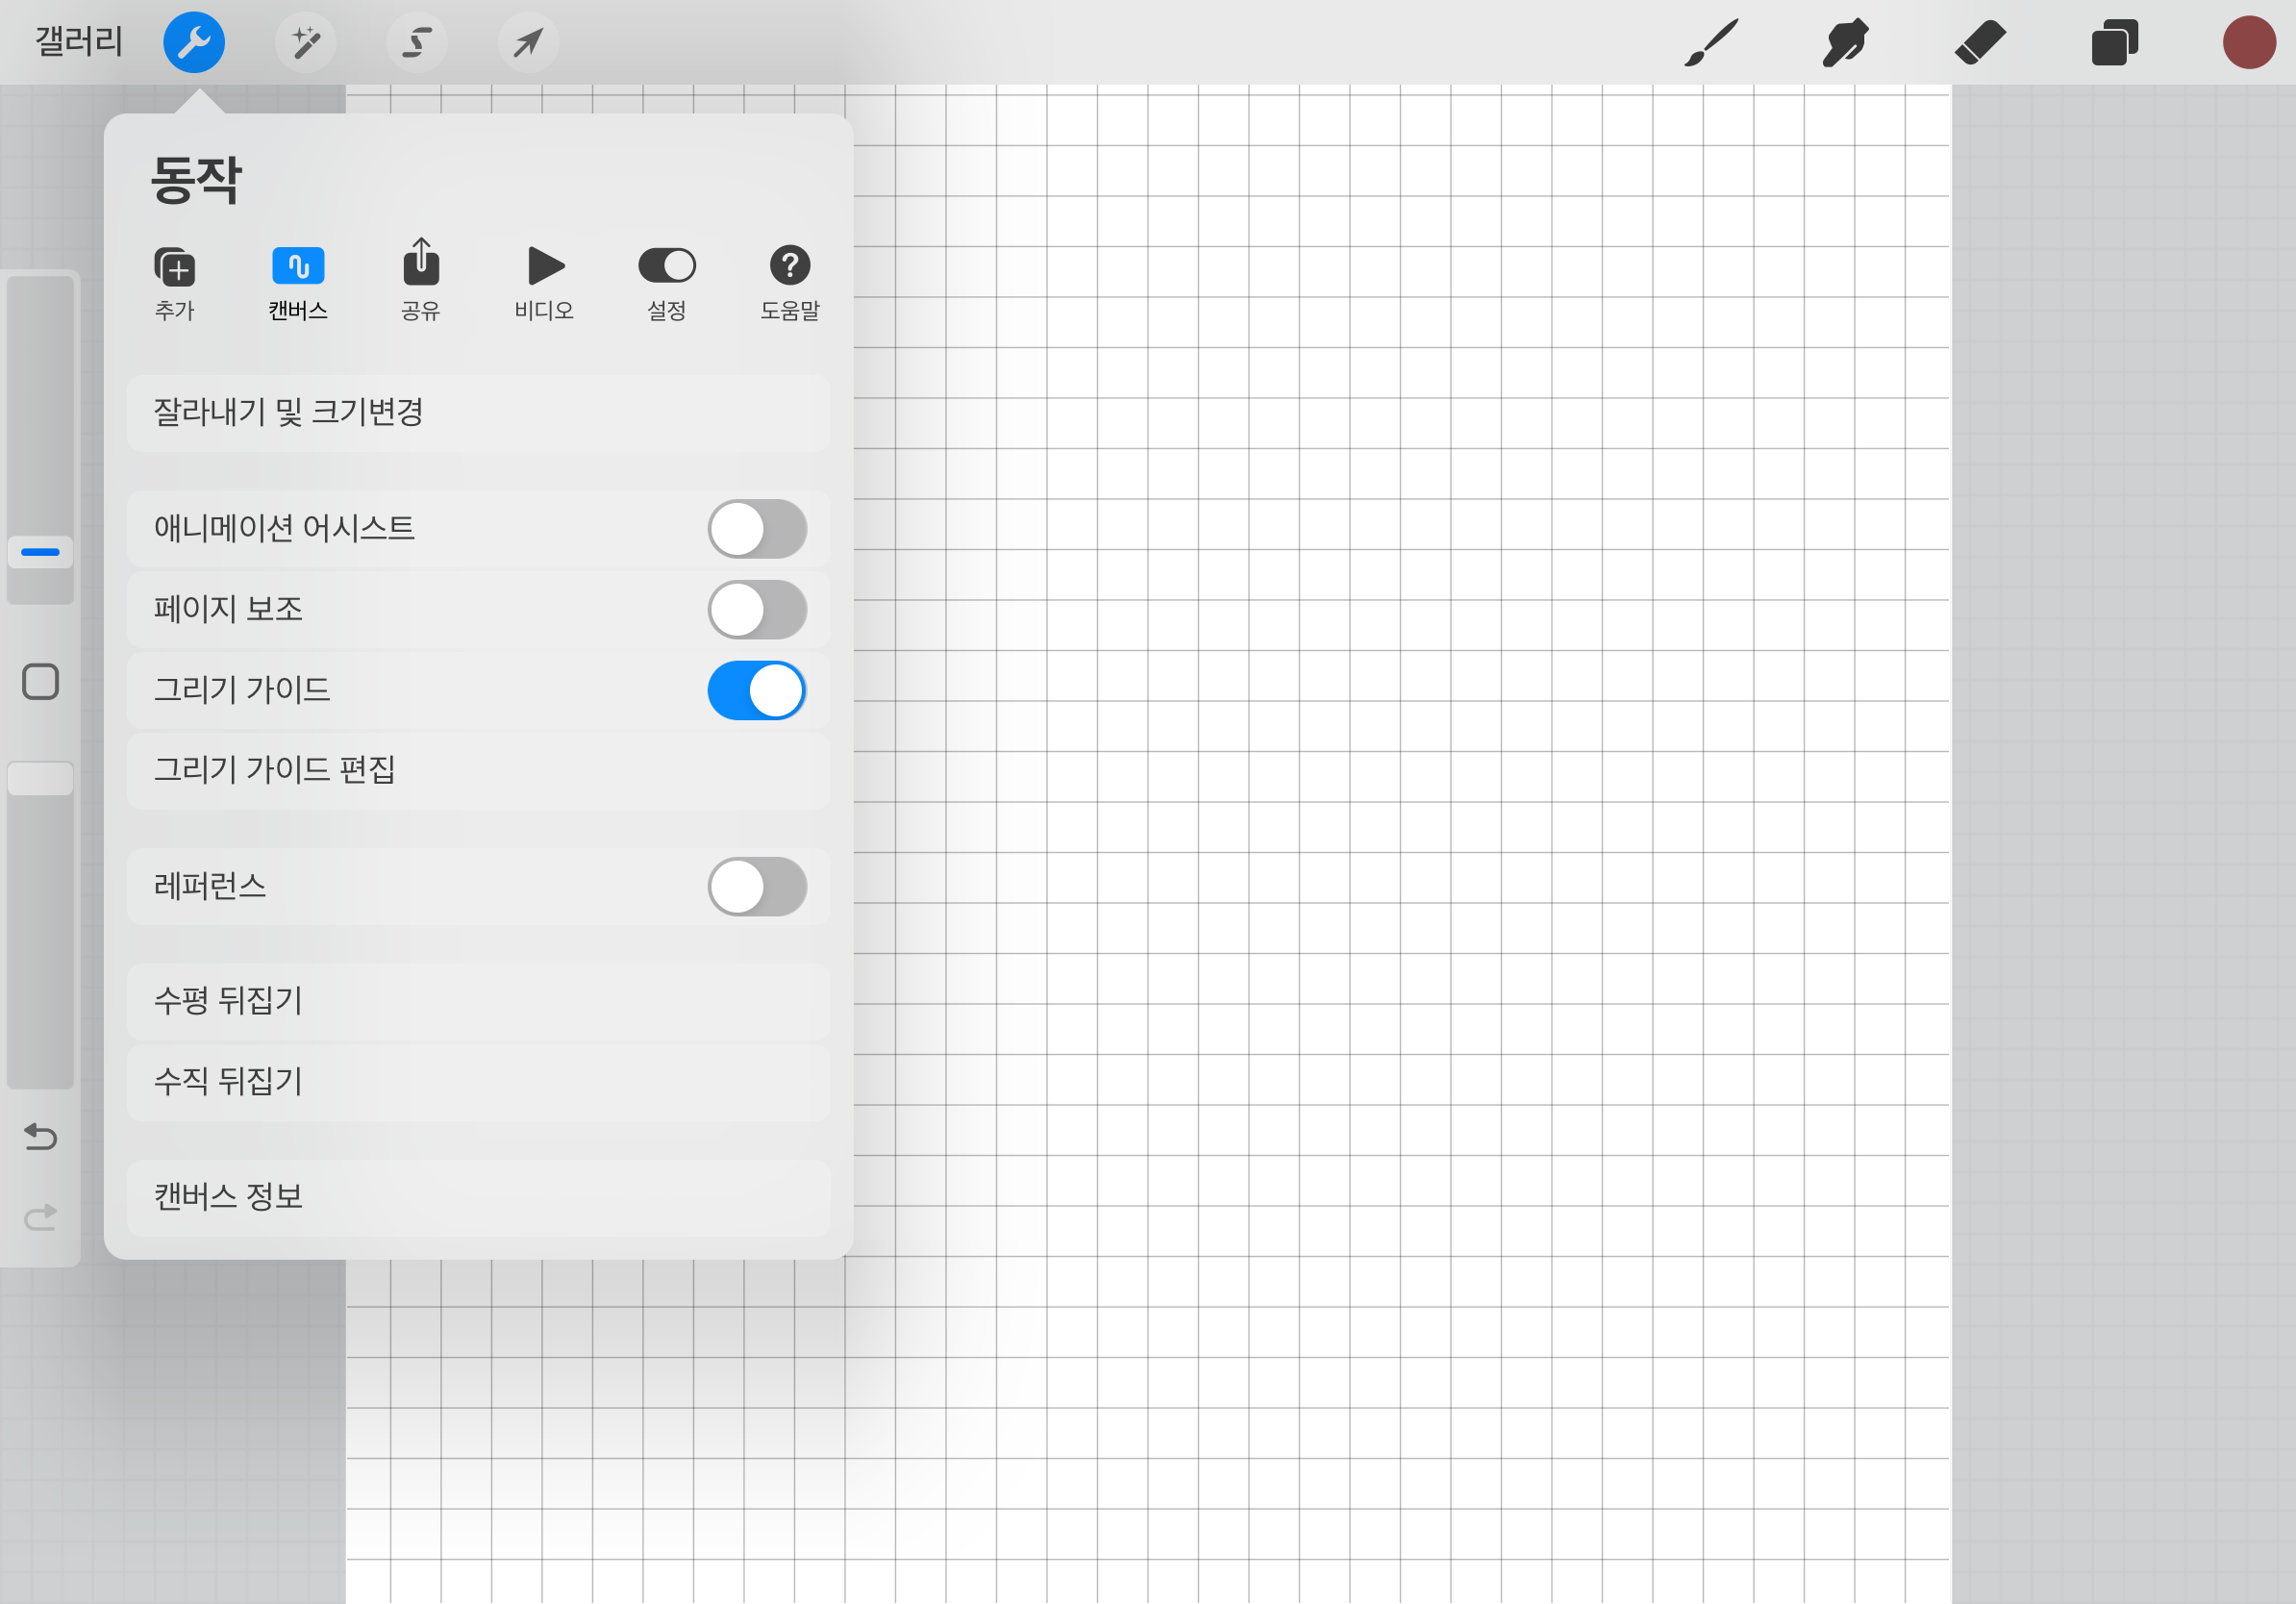Toggle the 레퍼런스 switch on

pyautogui.click(x=757, y=886)
